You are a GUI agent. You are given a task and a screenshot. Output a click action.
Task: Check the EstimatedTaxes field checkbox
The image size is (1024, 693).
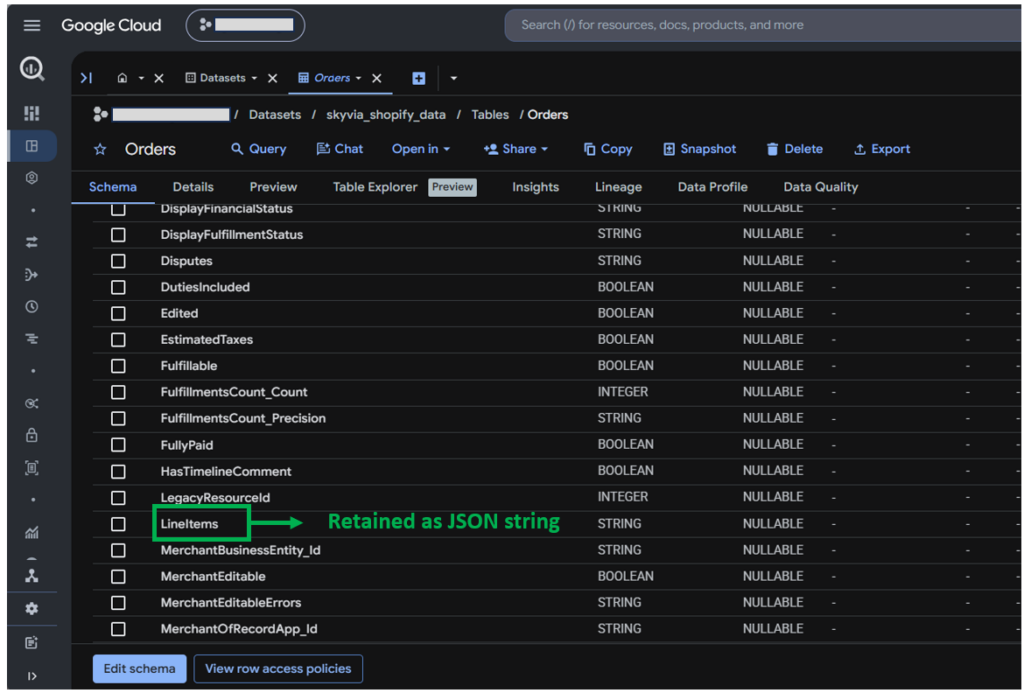[x=118, y=340]
